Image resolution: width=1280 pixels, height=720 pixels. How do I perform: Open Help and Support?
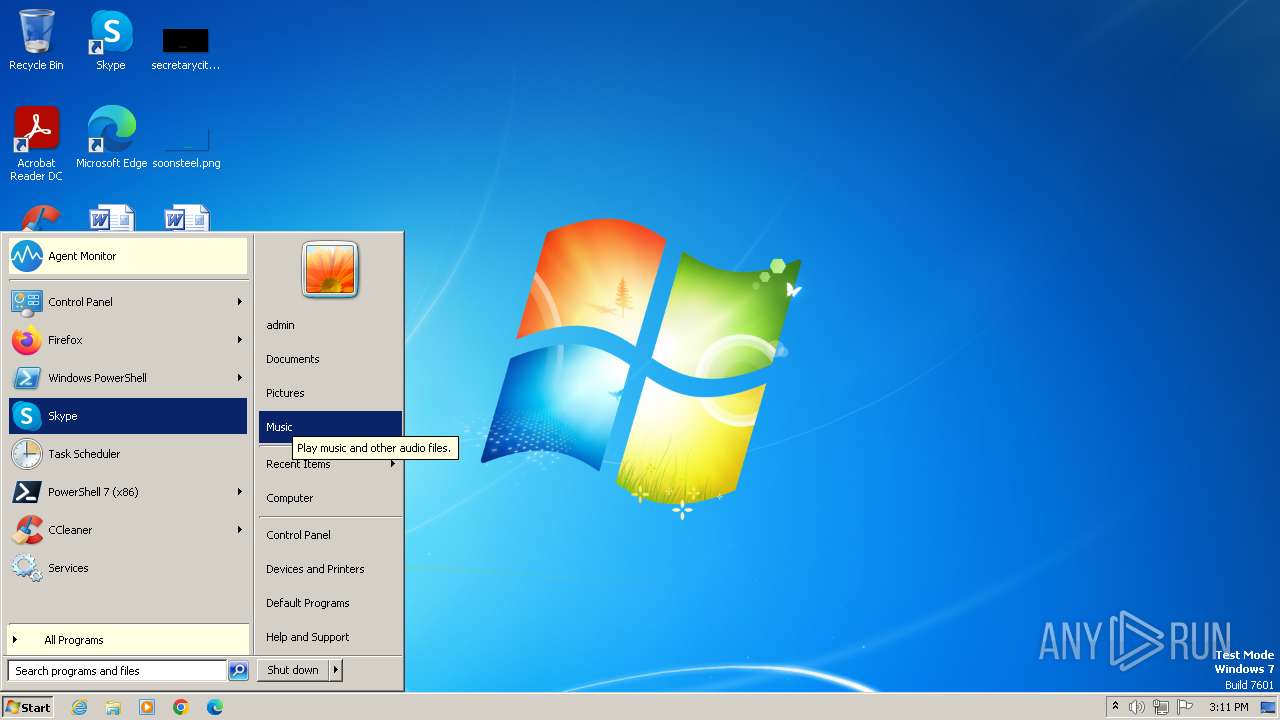tap(330, 637)
